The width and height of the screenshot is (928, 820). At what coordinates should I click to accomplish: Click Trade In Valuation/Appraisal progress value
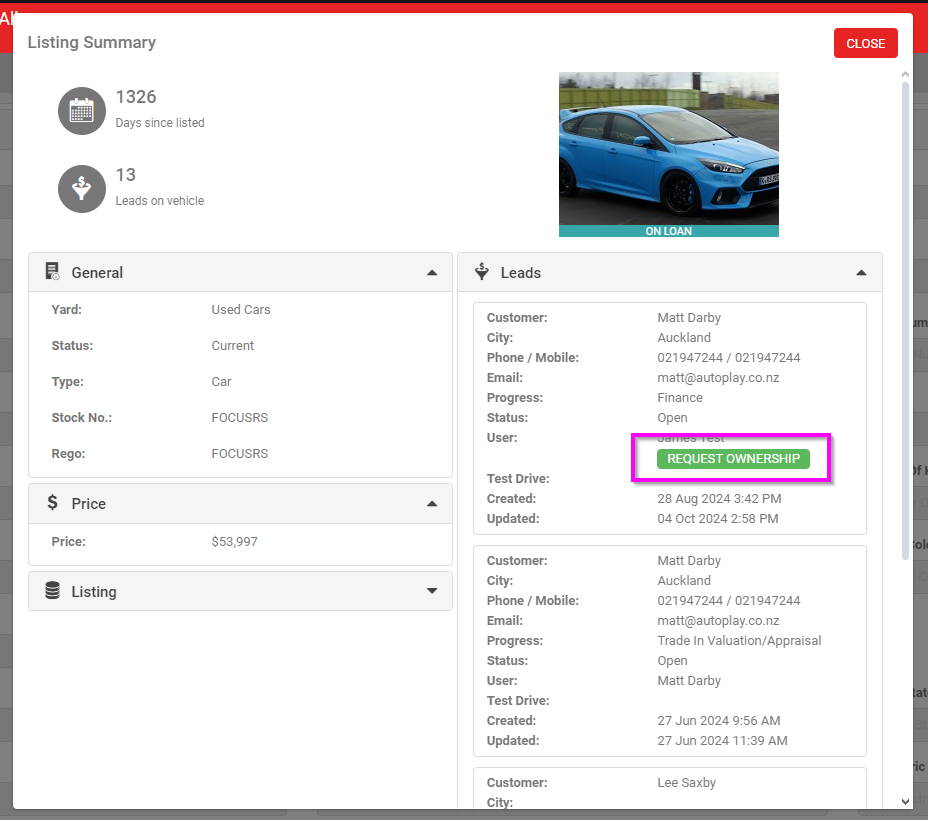[x=739, y=641]
